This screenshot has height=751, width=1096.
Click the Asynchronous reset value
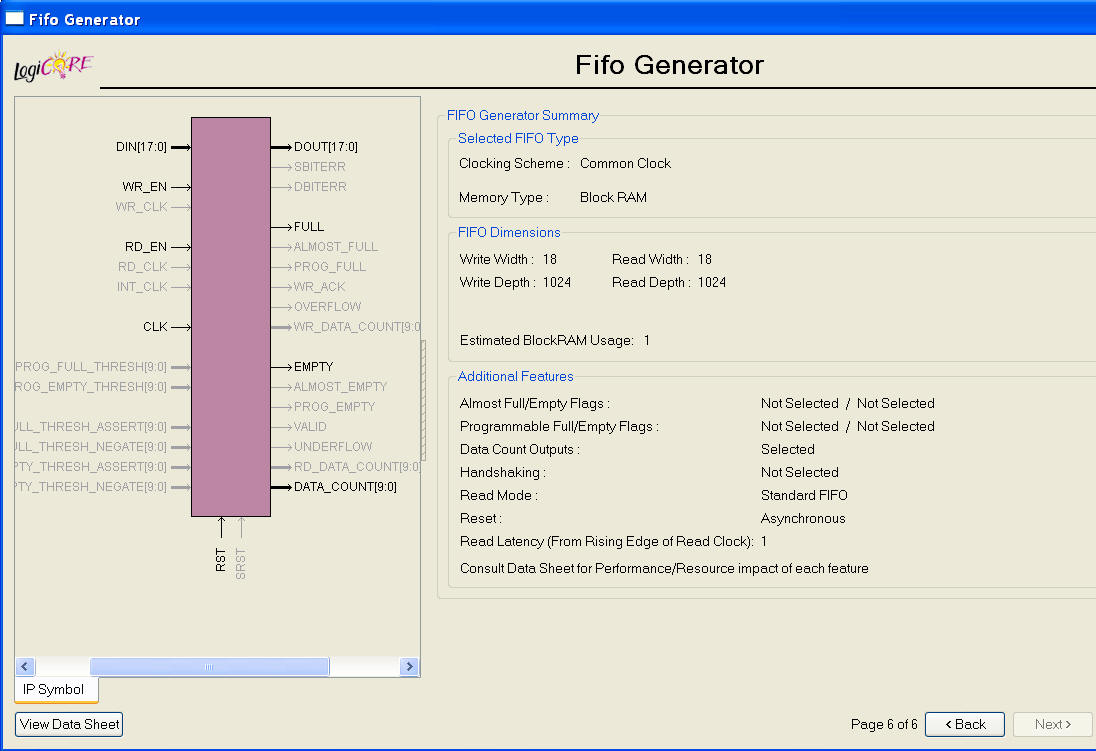[803, 518]
